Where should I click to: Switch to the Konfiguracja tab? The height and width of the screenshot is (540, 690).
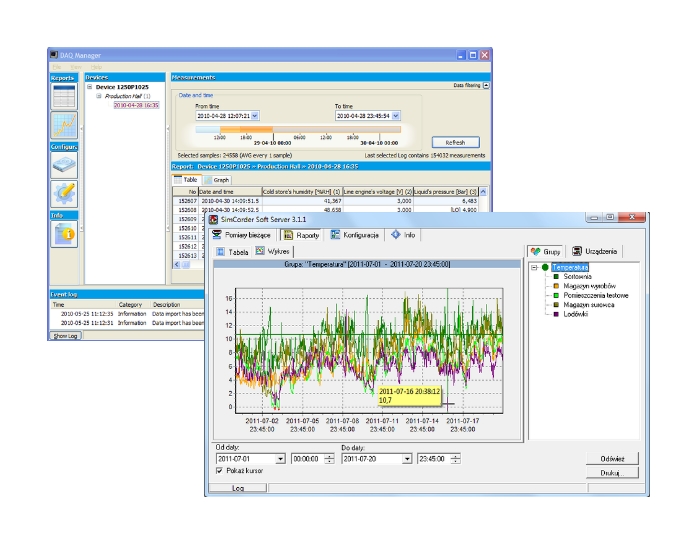pyautogui.click(x=354, y=234)
